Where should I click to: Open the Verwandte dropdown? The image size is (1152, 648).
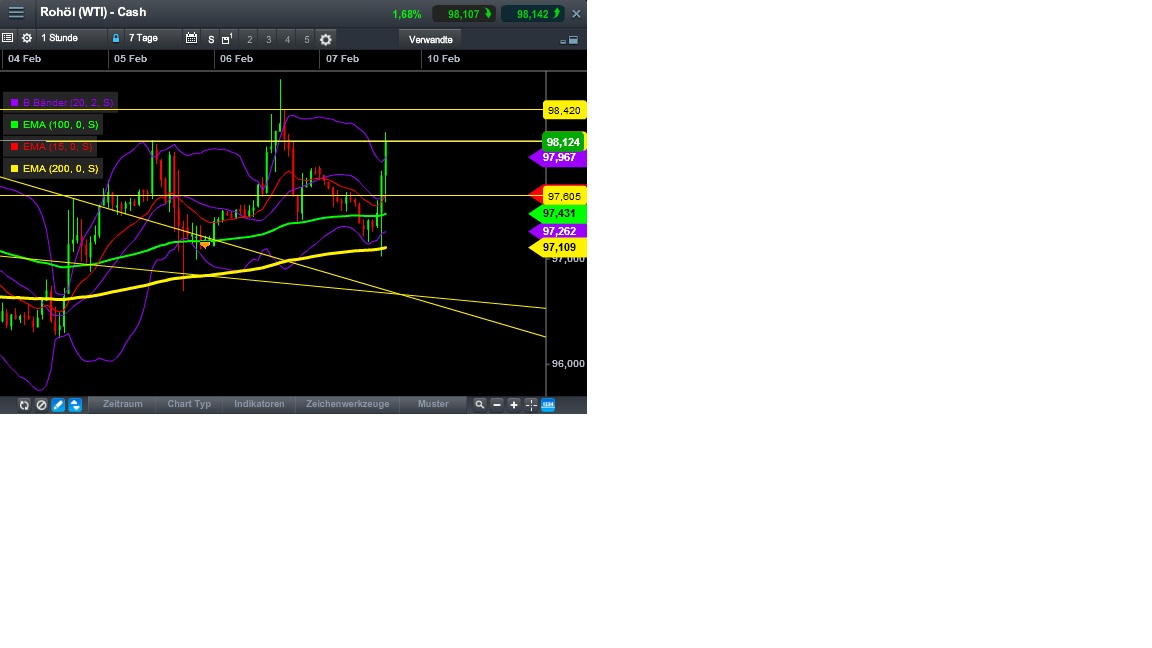(430, 39)
